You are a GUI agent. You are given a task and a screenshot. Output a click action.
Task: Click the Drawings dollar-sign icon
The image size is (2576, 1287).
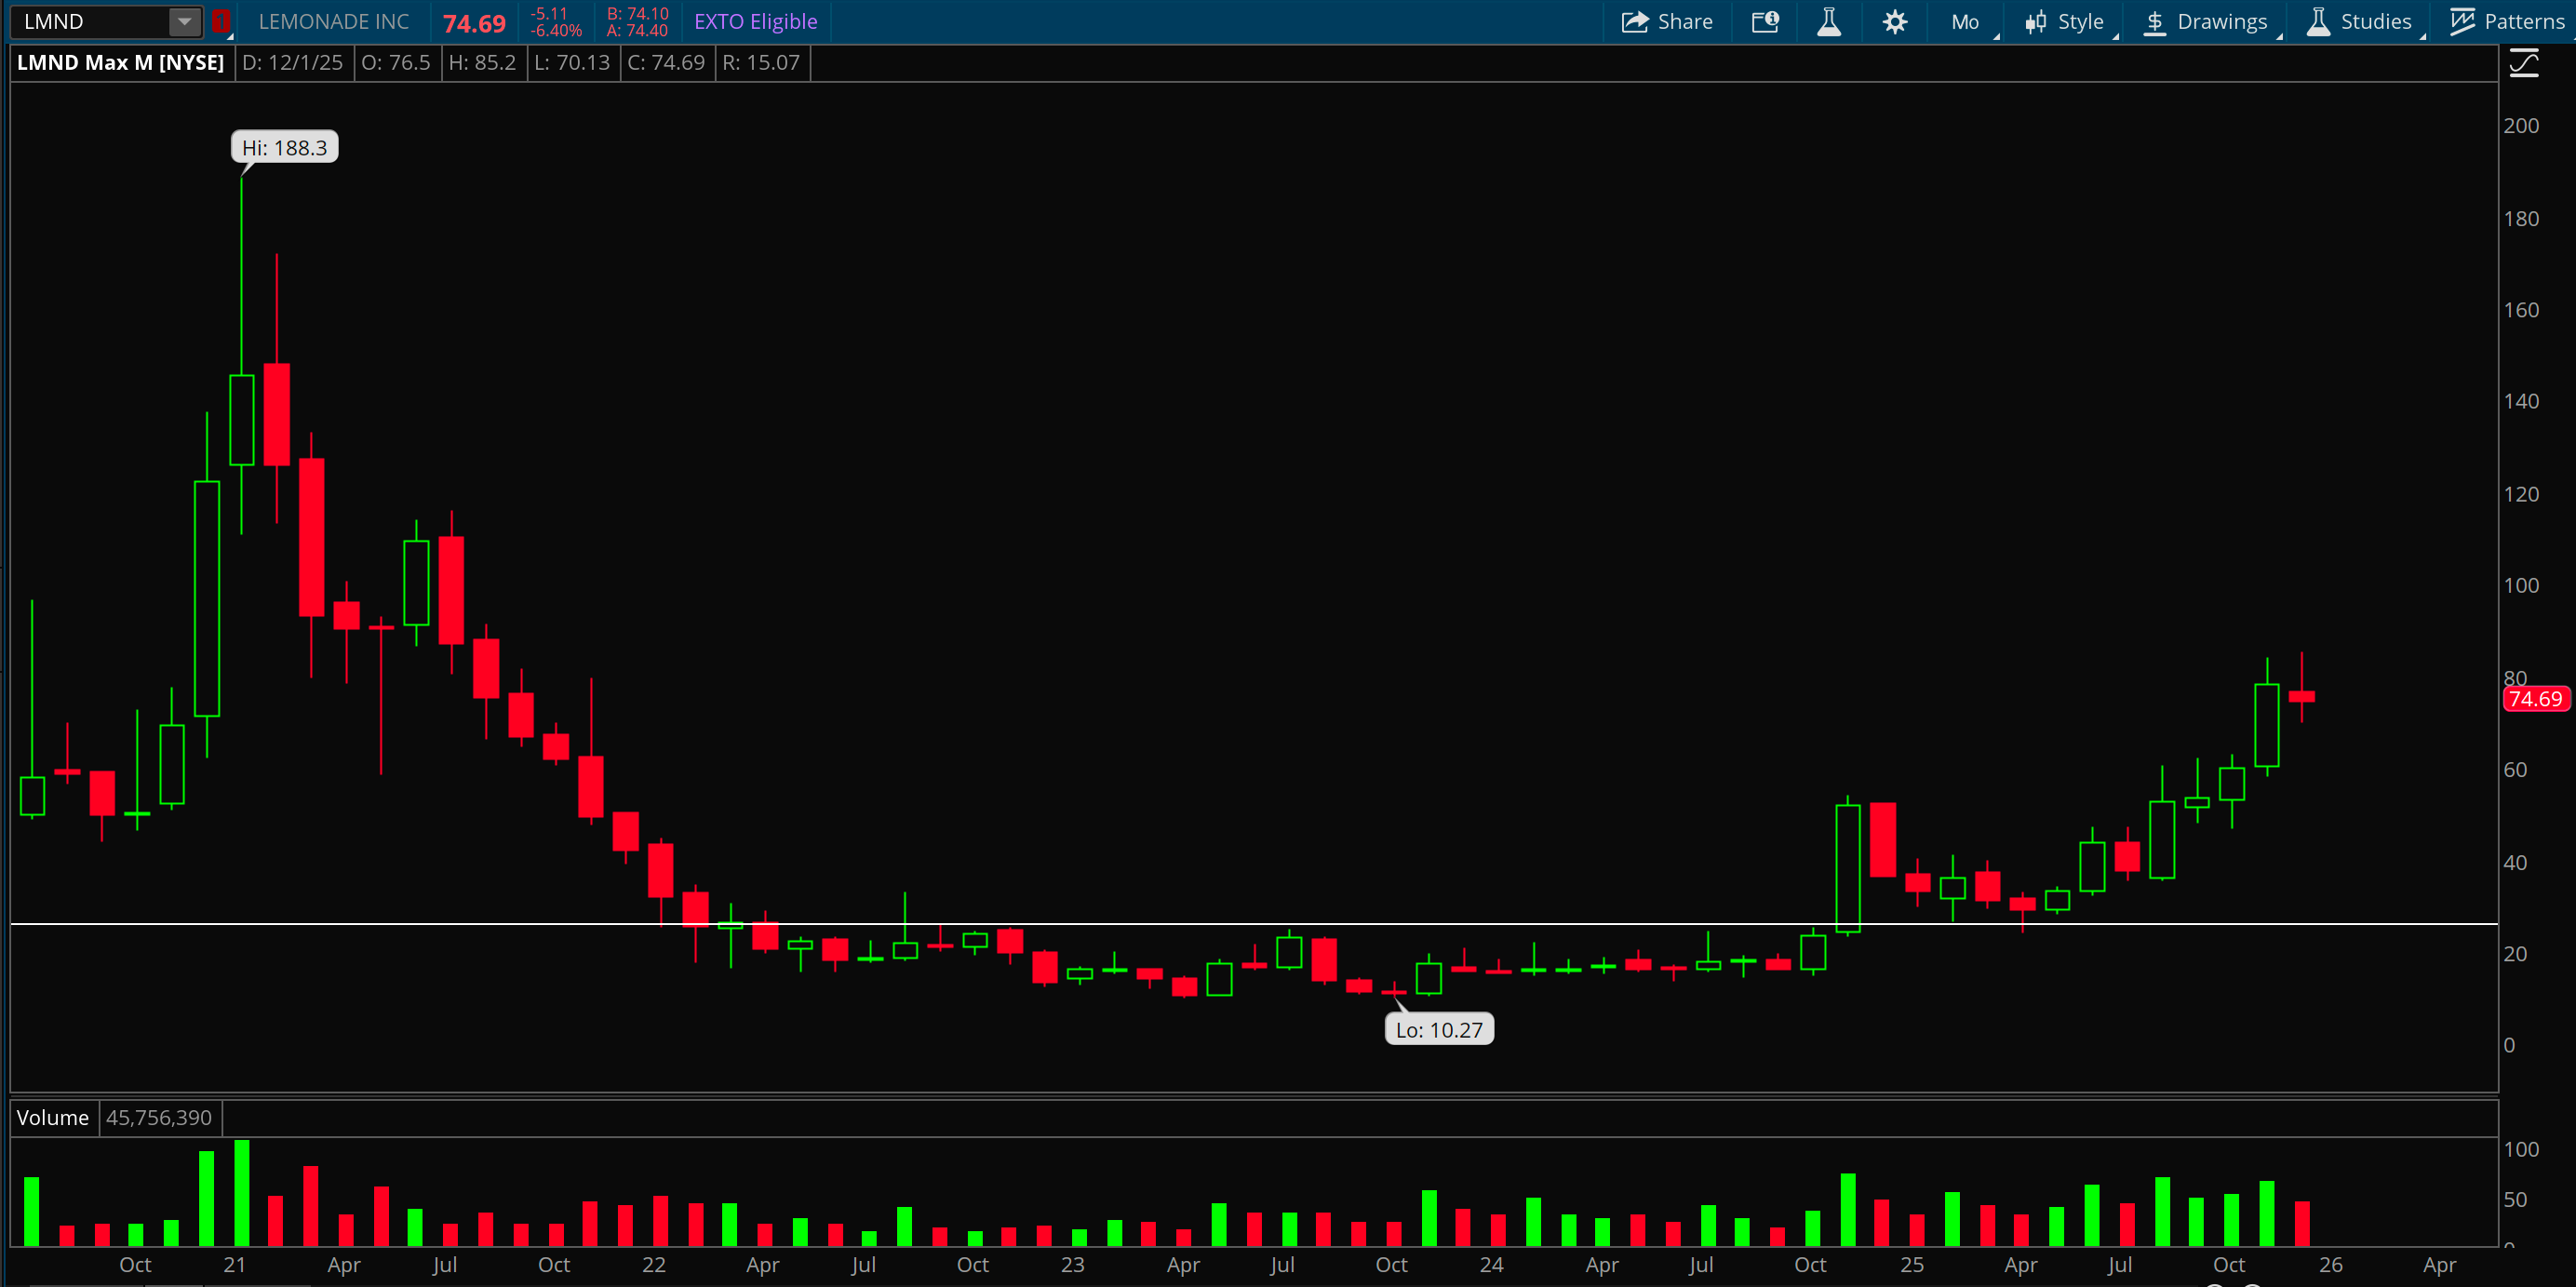click(2155, 22)
